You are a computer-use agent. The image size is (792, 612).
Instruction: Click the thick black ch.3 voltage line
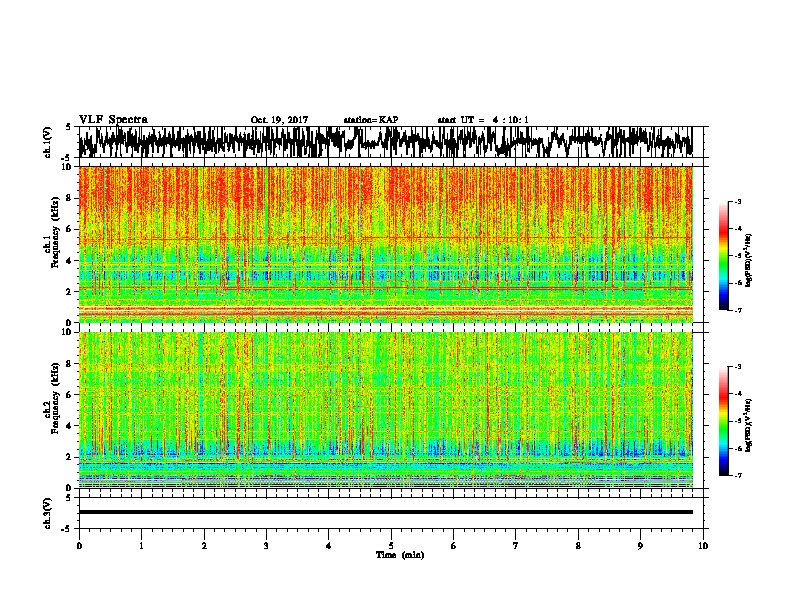(385, 512)
